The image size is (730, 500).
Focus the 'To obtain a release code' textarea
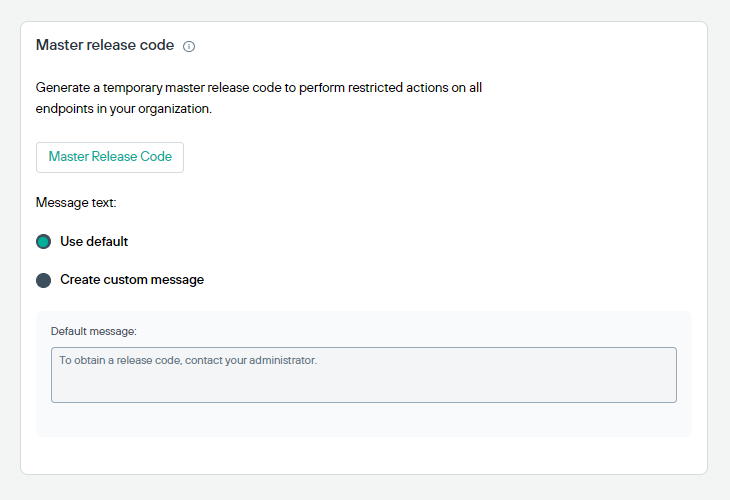click(x=364, y=375)
